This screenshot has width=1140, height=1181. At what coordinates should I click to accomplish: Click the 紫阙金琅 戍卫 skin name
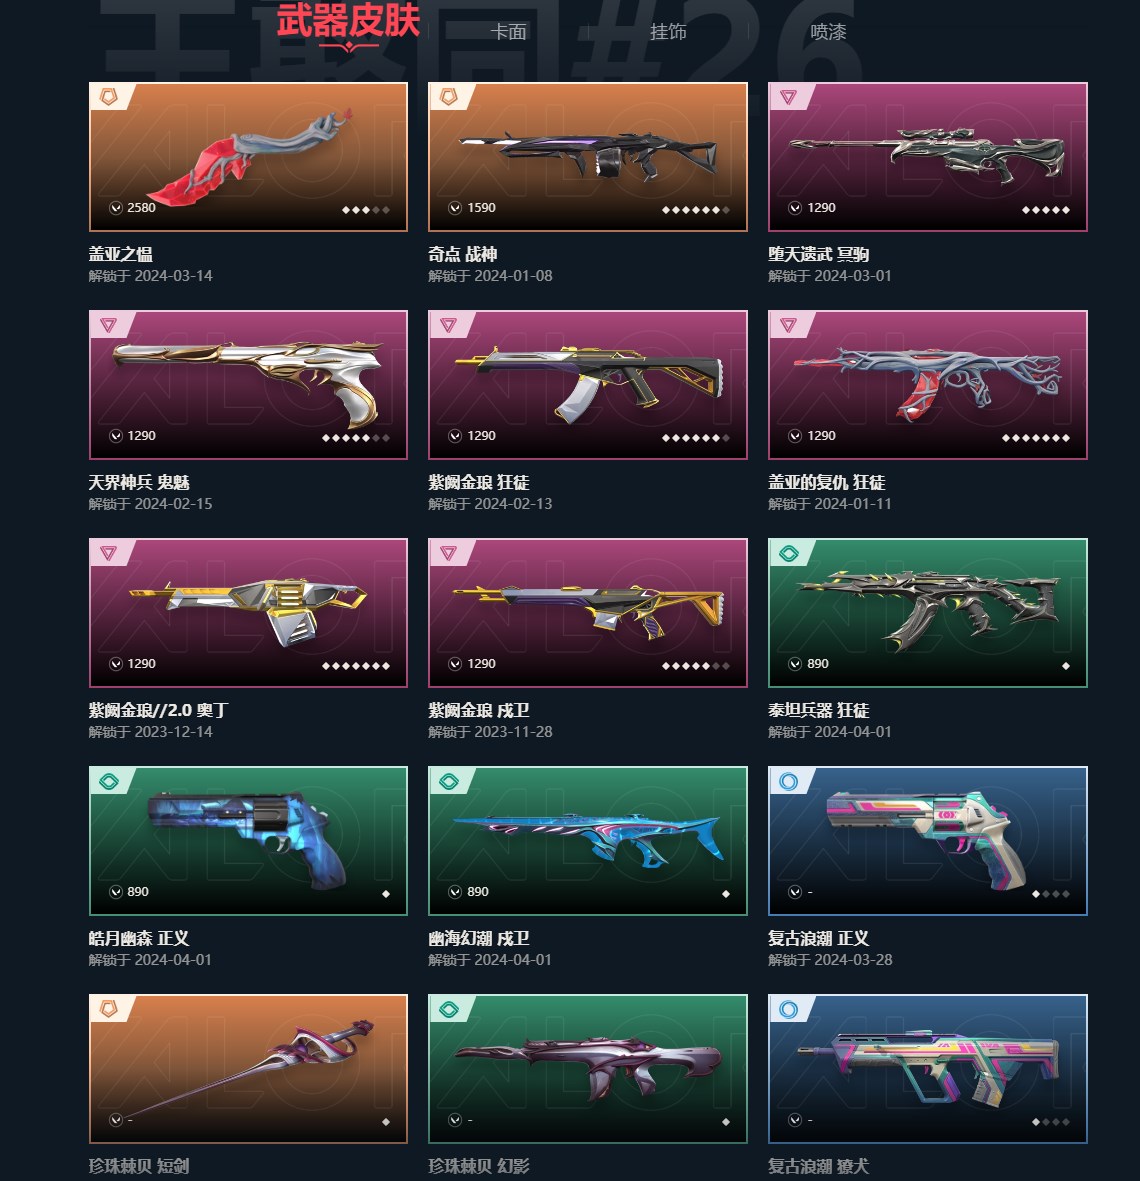point(479,710)
